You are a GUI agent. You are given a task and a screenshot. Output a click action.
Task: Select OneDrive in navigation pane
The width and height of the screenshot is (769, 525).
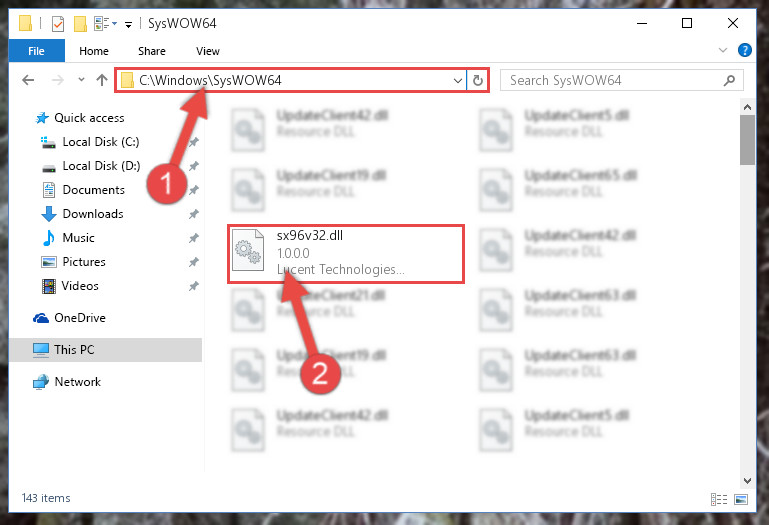(80, 318)
